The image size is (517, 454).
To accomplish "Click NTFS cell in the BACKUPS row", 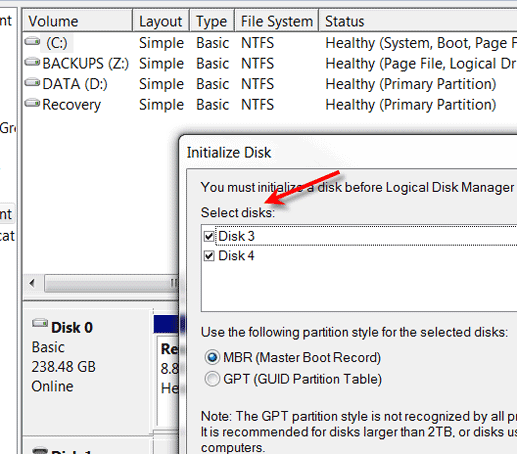I will (x=257, y=64).
